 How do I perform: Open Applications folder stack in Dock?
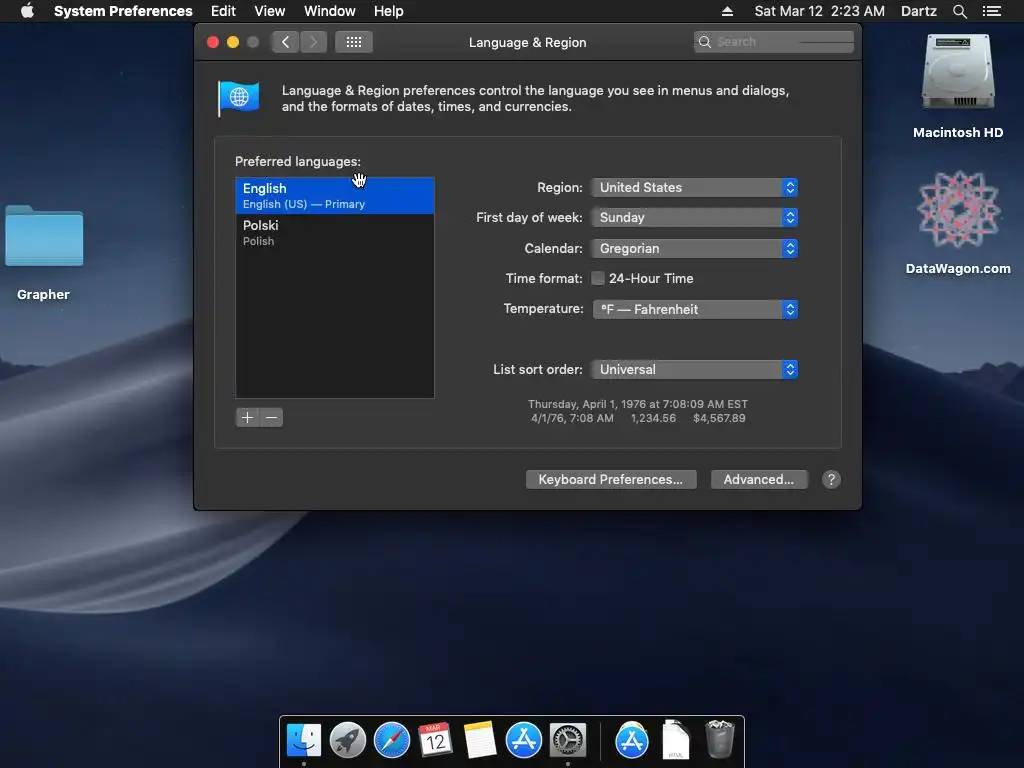(632, 740)
